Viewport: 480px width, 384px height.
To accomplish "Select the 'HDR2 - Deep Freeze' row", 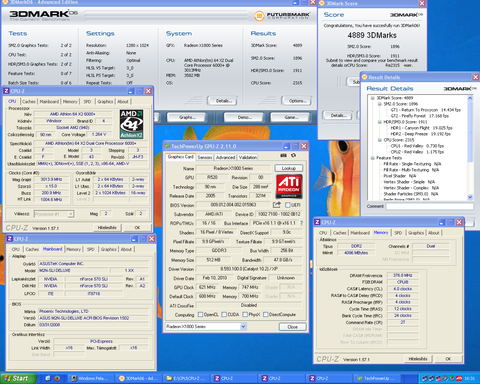I will click(420, 134).
